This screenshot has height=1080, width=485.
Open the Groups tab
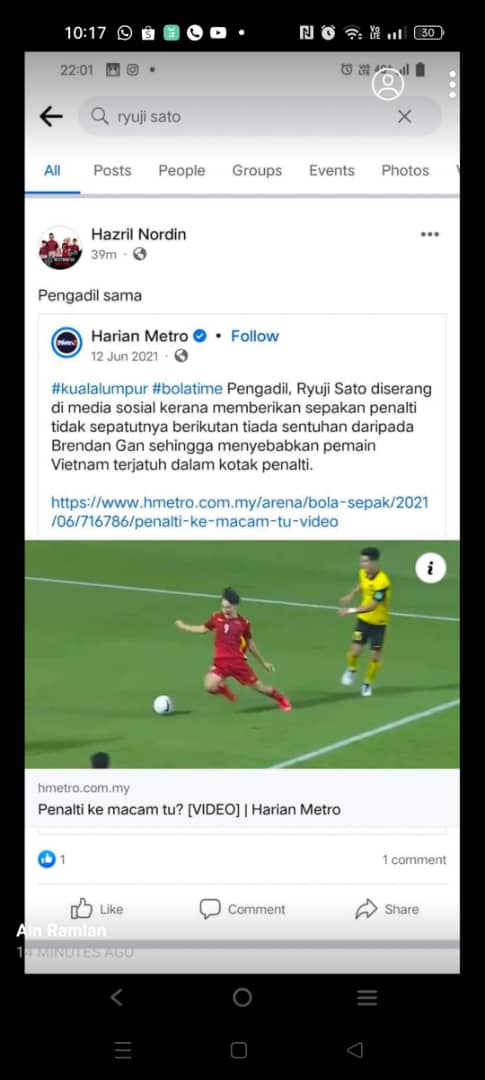pos(257,171)
